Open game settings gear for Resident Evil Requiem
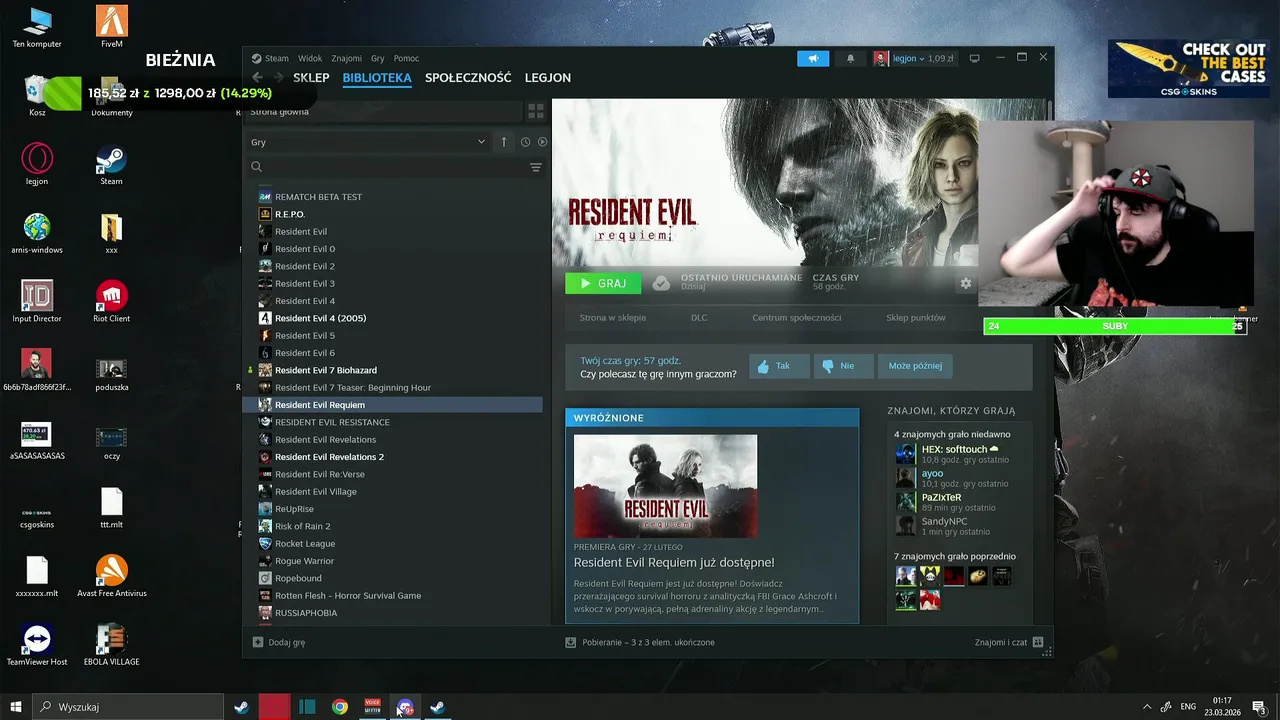Viewport: 1280px width, 720px height. click(x=965, y=283)
